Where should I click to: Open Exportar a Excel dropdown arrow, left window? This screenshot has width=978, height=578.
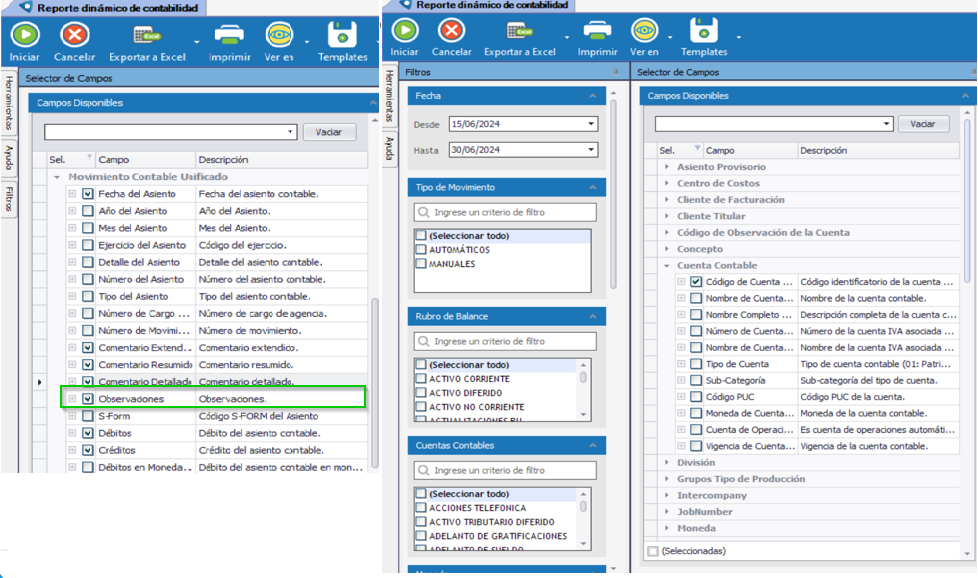[196, 42]
